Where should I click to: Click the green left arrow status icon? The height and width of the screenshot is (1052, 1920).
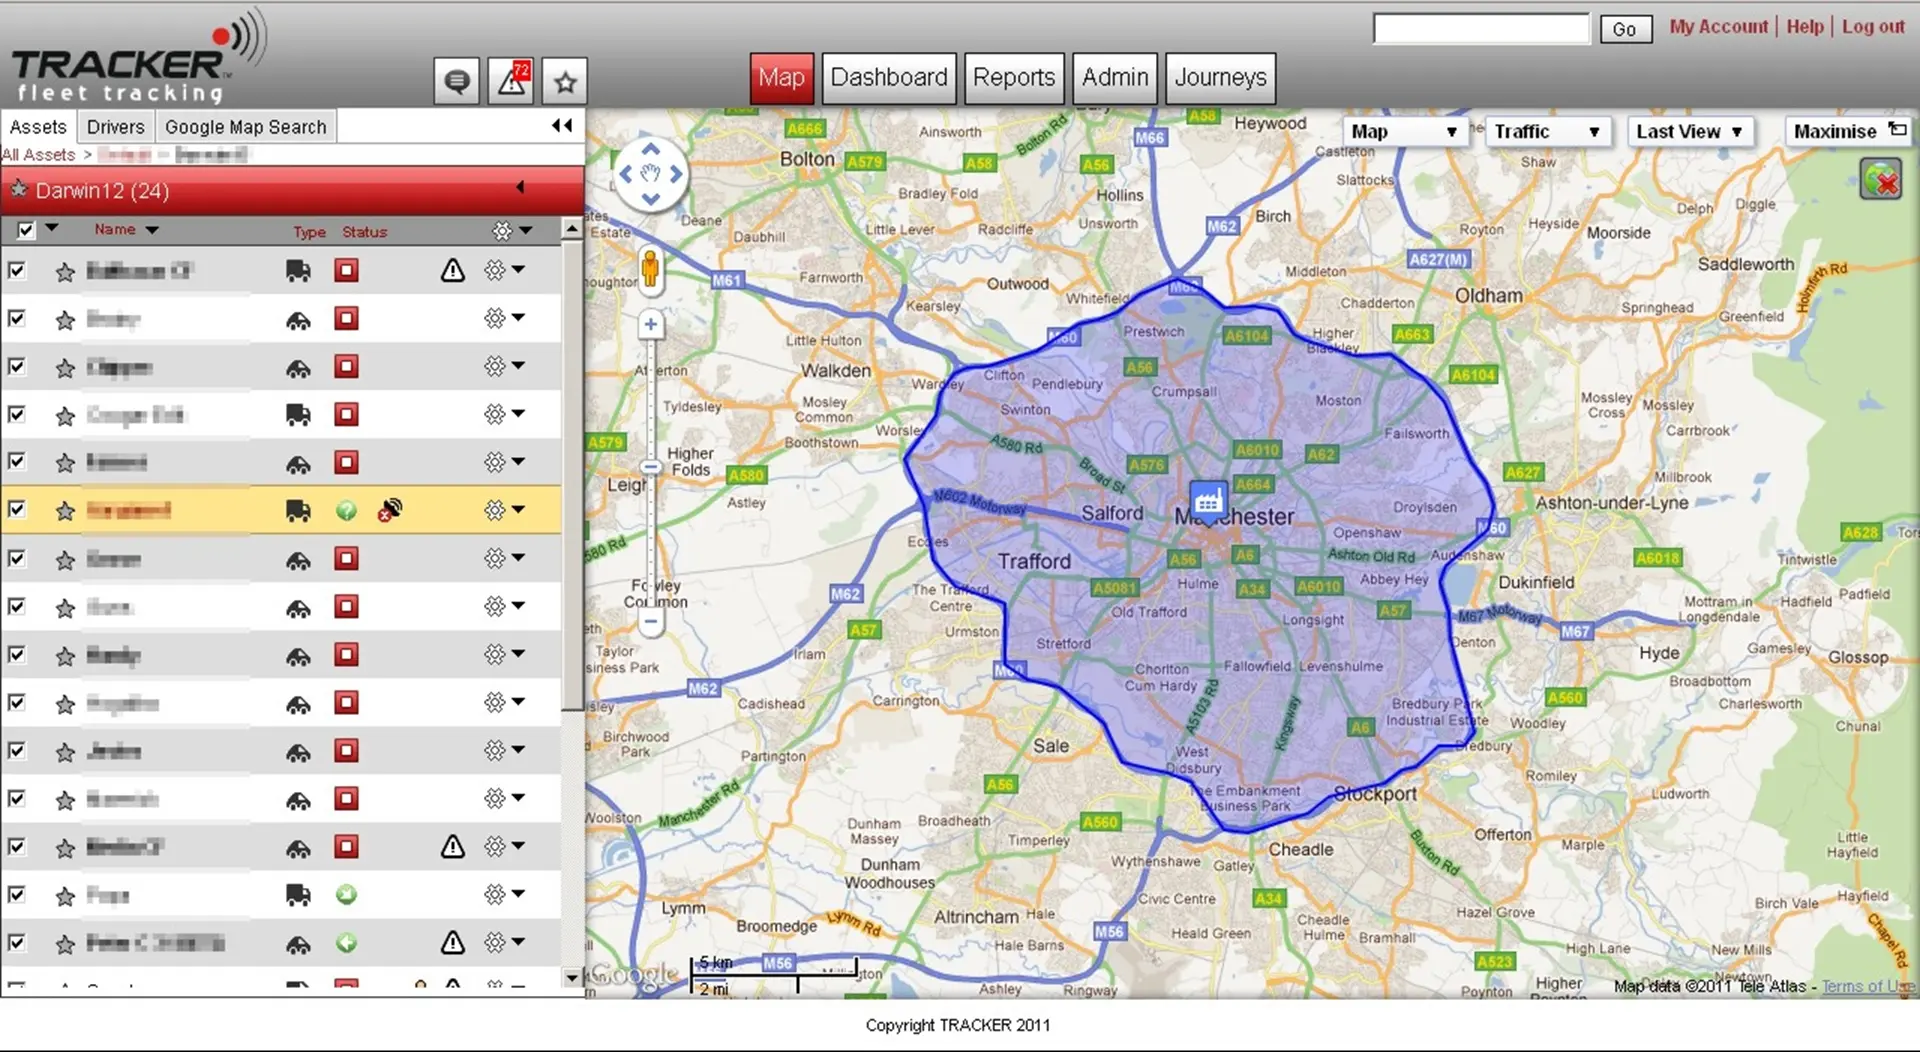(x=346, y=943)
